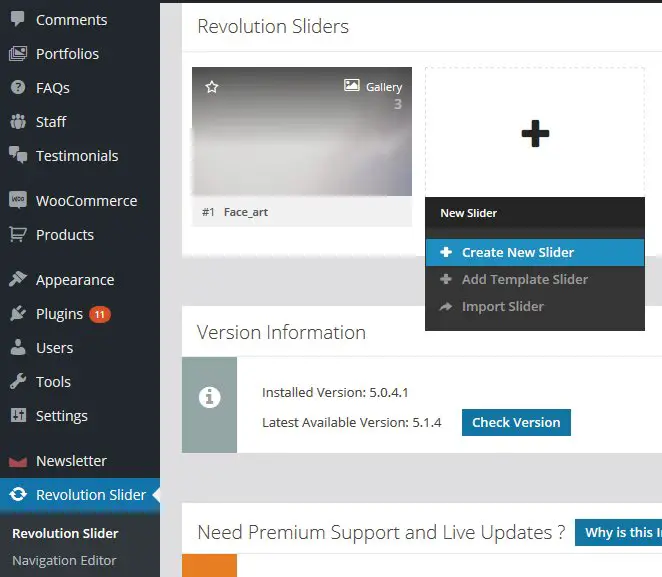Viewport: 662px width, 577px height.
Task: Click the arrow icon beside Import Slider
Action: click(x=446, y=306)
